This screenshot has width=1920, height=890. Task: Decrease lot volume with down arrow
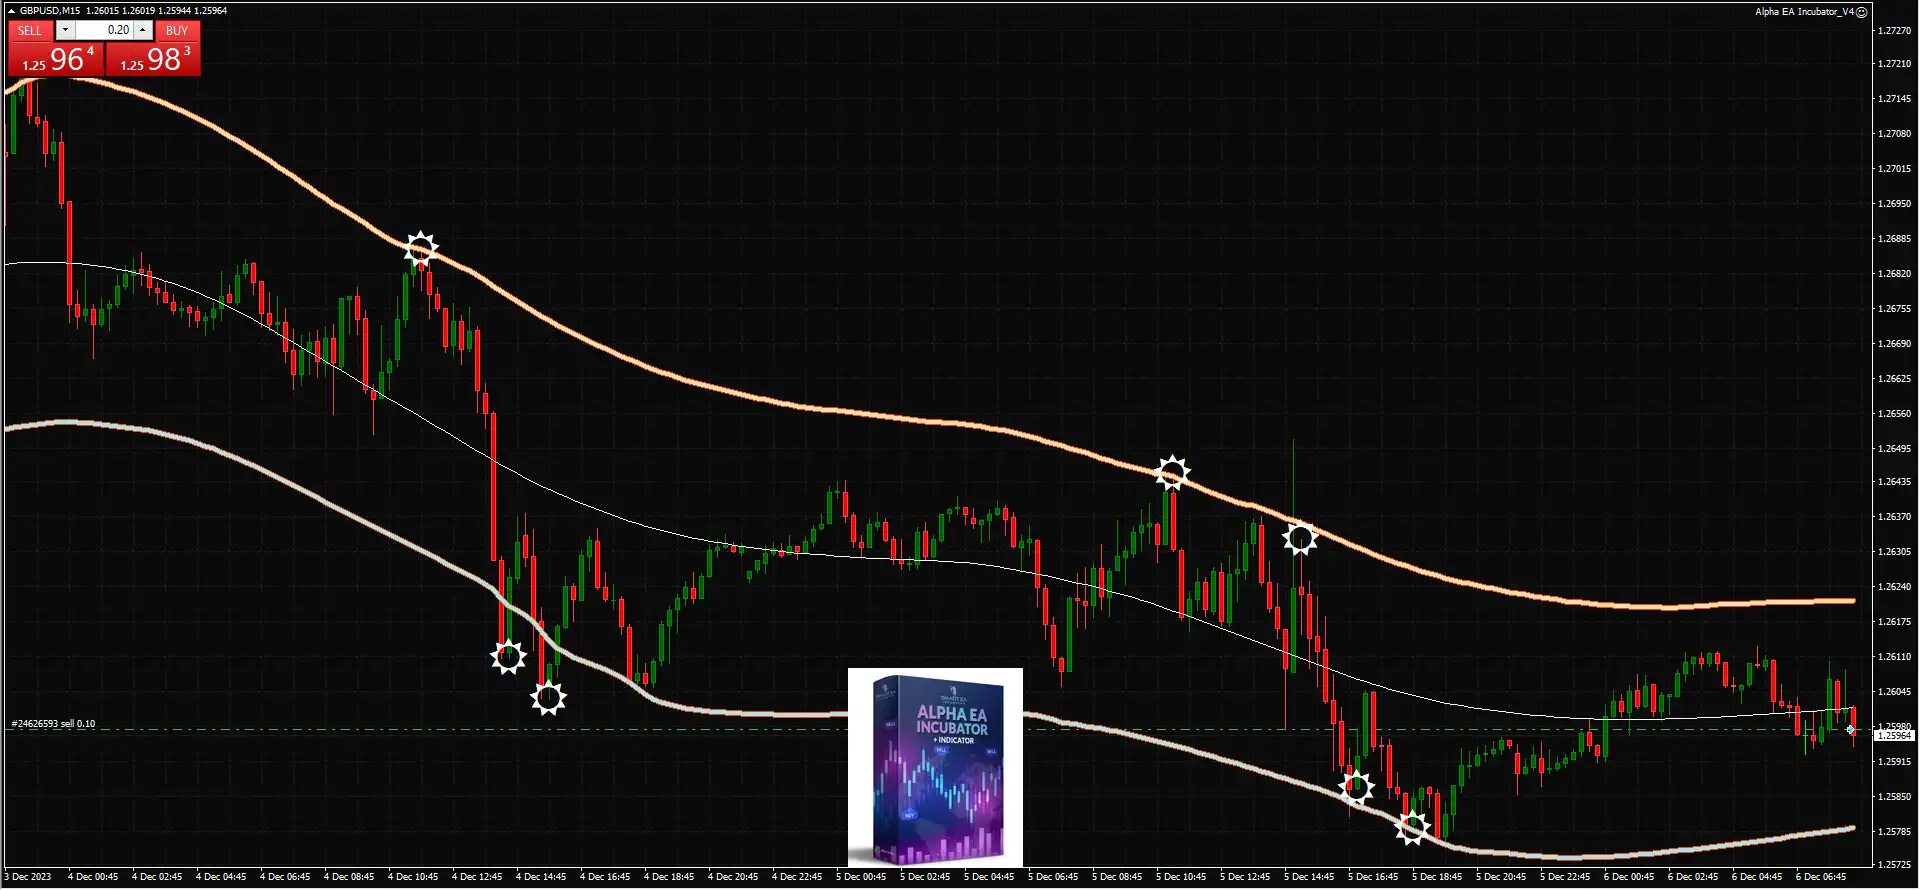pyautogui.click(x=65, y=30)
